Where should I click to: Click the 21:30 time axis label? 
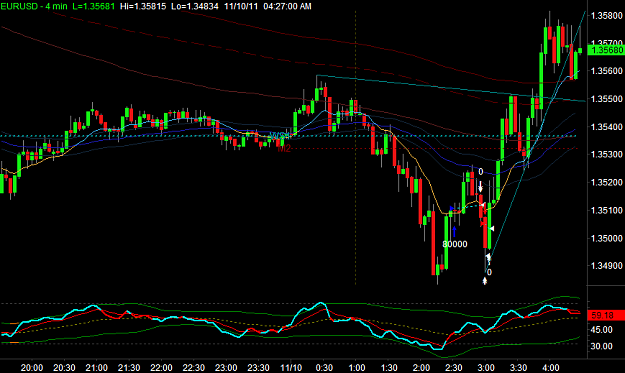[x=129, y=367]
